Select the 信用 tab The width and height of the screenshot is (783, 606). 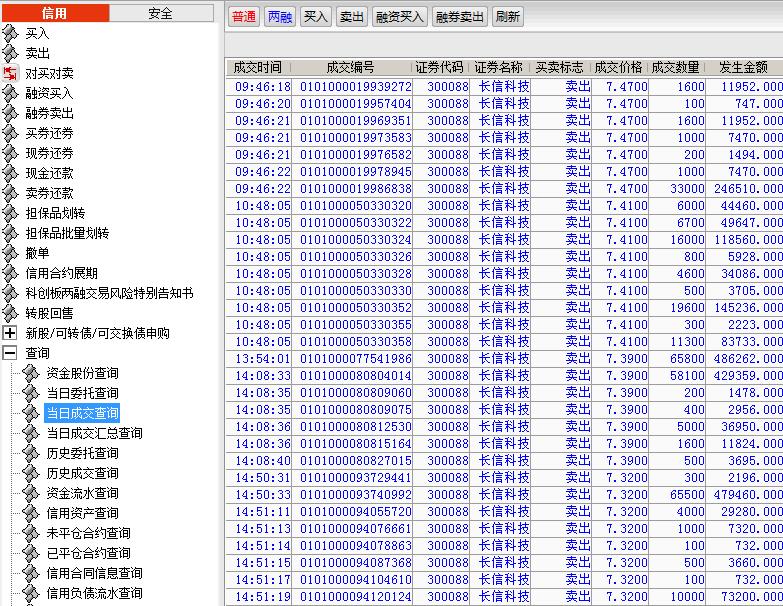(x=55, y=13)
